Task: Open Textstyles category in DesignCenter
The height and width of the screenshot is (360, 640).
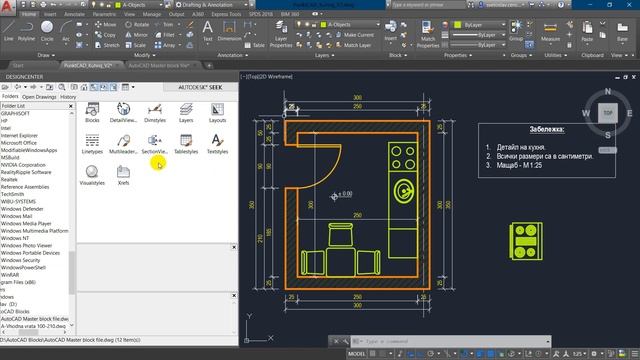Action: point(218,144)
